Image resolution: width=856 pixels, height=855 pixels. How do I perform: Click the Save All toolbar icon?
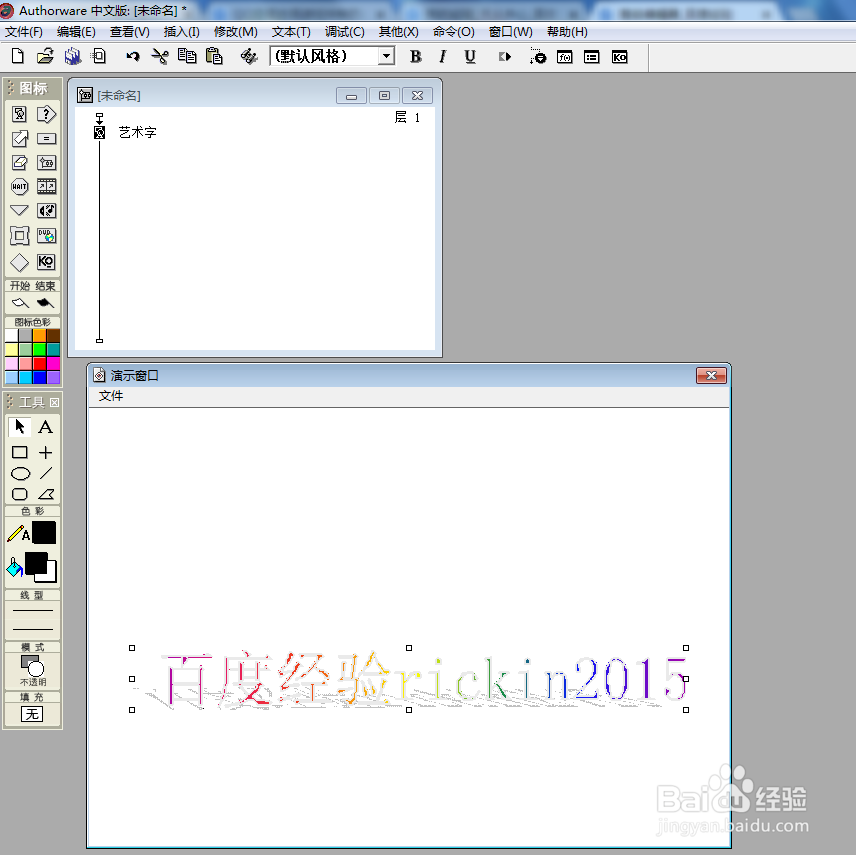tap(72, 56)
